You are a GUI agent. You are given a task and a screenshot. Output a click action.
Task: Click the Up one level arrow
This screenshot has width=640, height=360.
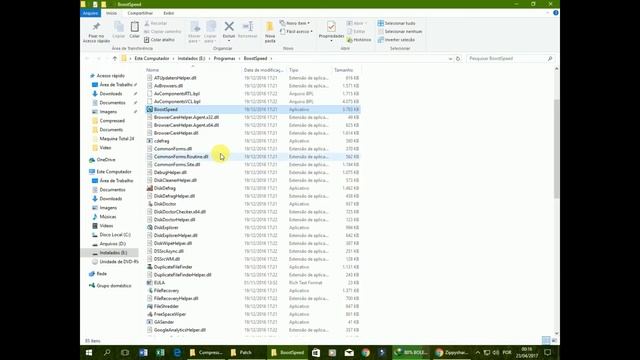click(x=115, y=58)
